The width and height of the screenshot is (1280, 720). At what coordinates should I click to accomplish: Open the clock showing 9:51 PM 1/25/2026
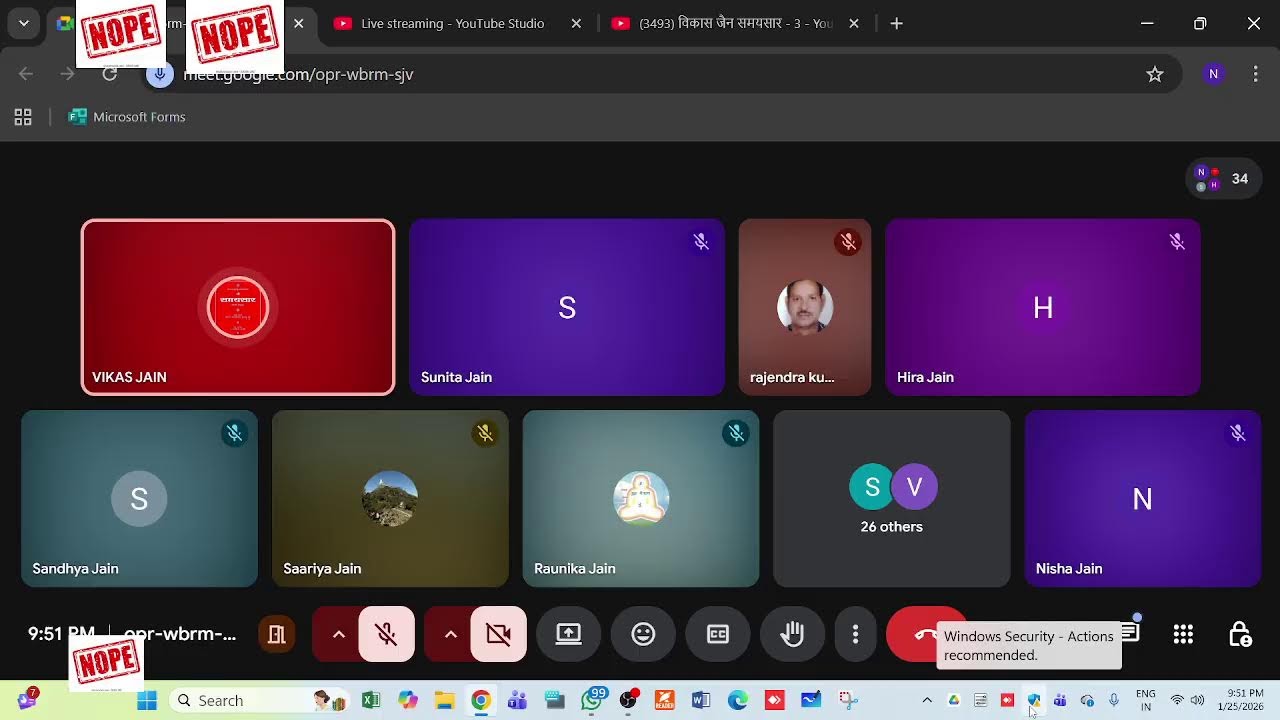coord(1245,700)
